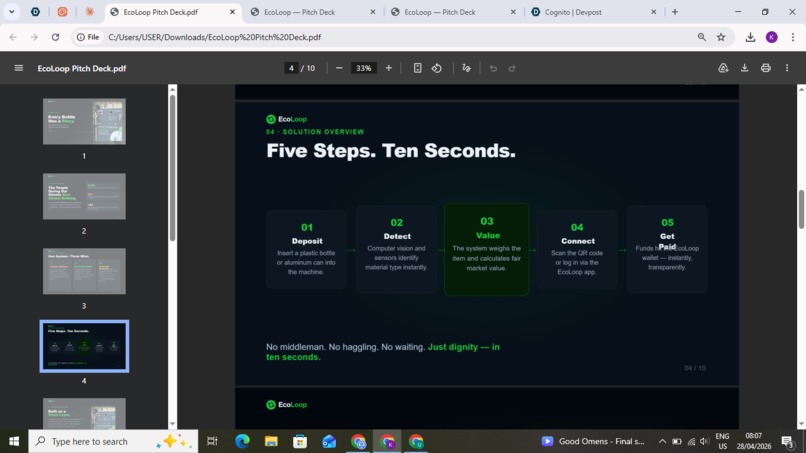Screen dimensions: 806x453
Task: Open the Windows Start menu
Action: click(14, 441)
